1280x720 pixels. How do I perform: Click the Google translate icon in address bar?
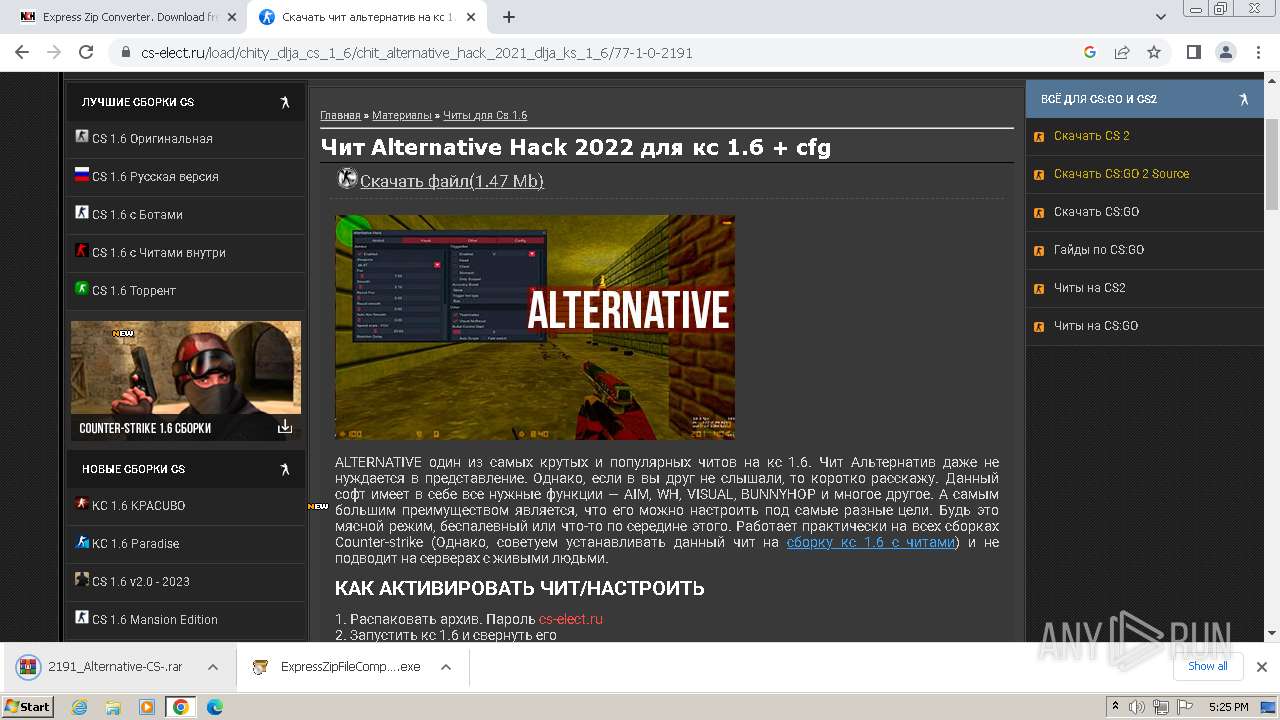[1090, 52]
